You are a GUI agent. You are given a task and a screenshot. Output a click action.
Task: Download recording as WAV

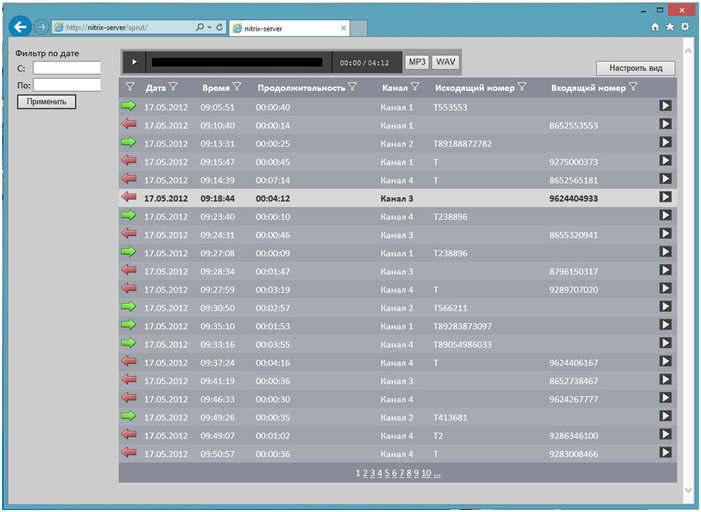[445, 62]
